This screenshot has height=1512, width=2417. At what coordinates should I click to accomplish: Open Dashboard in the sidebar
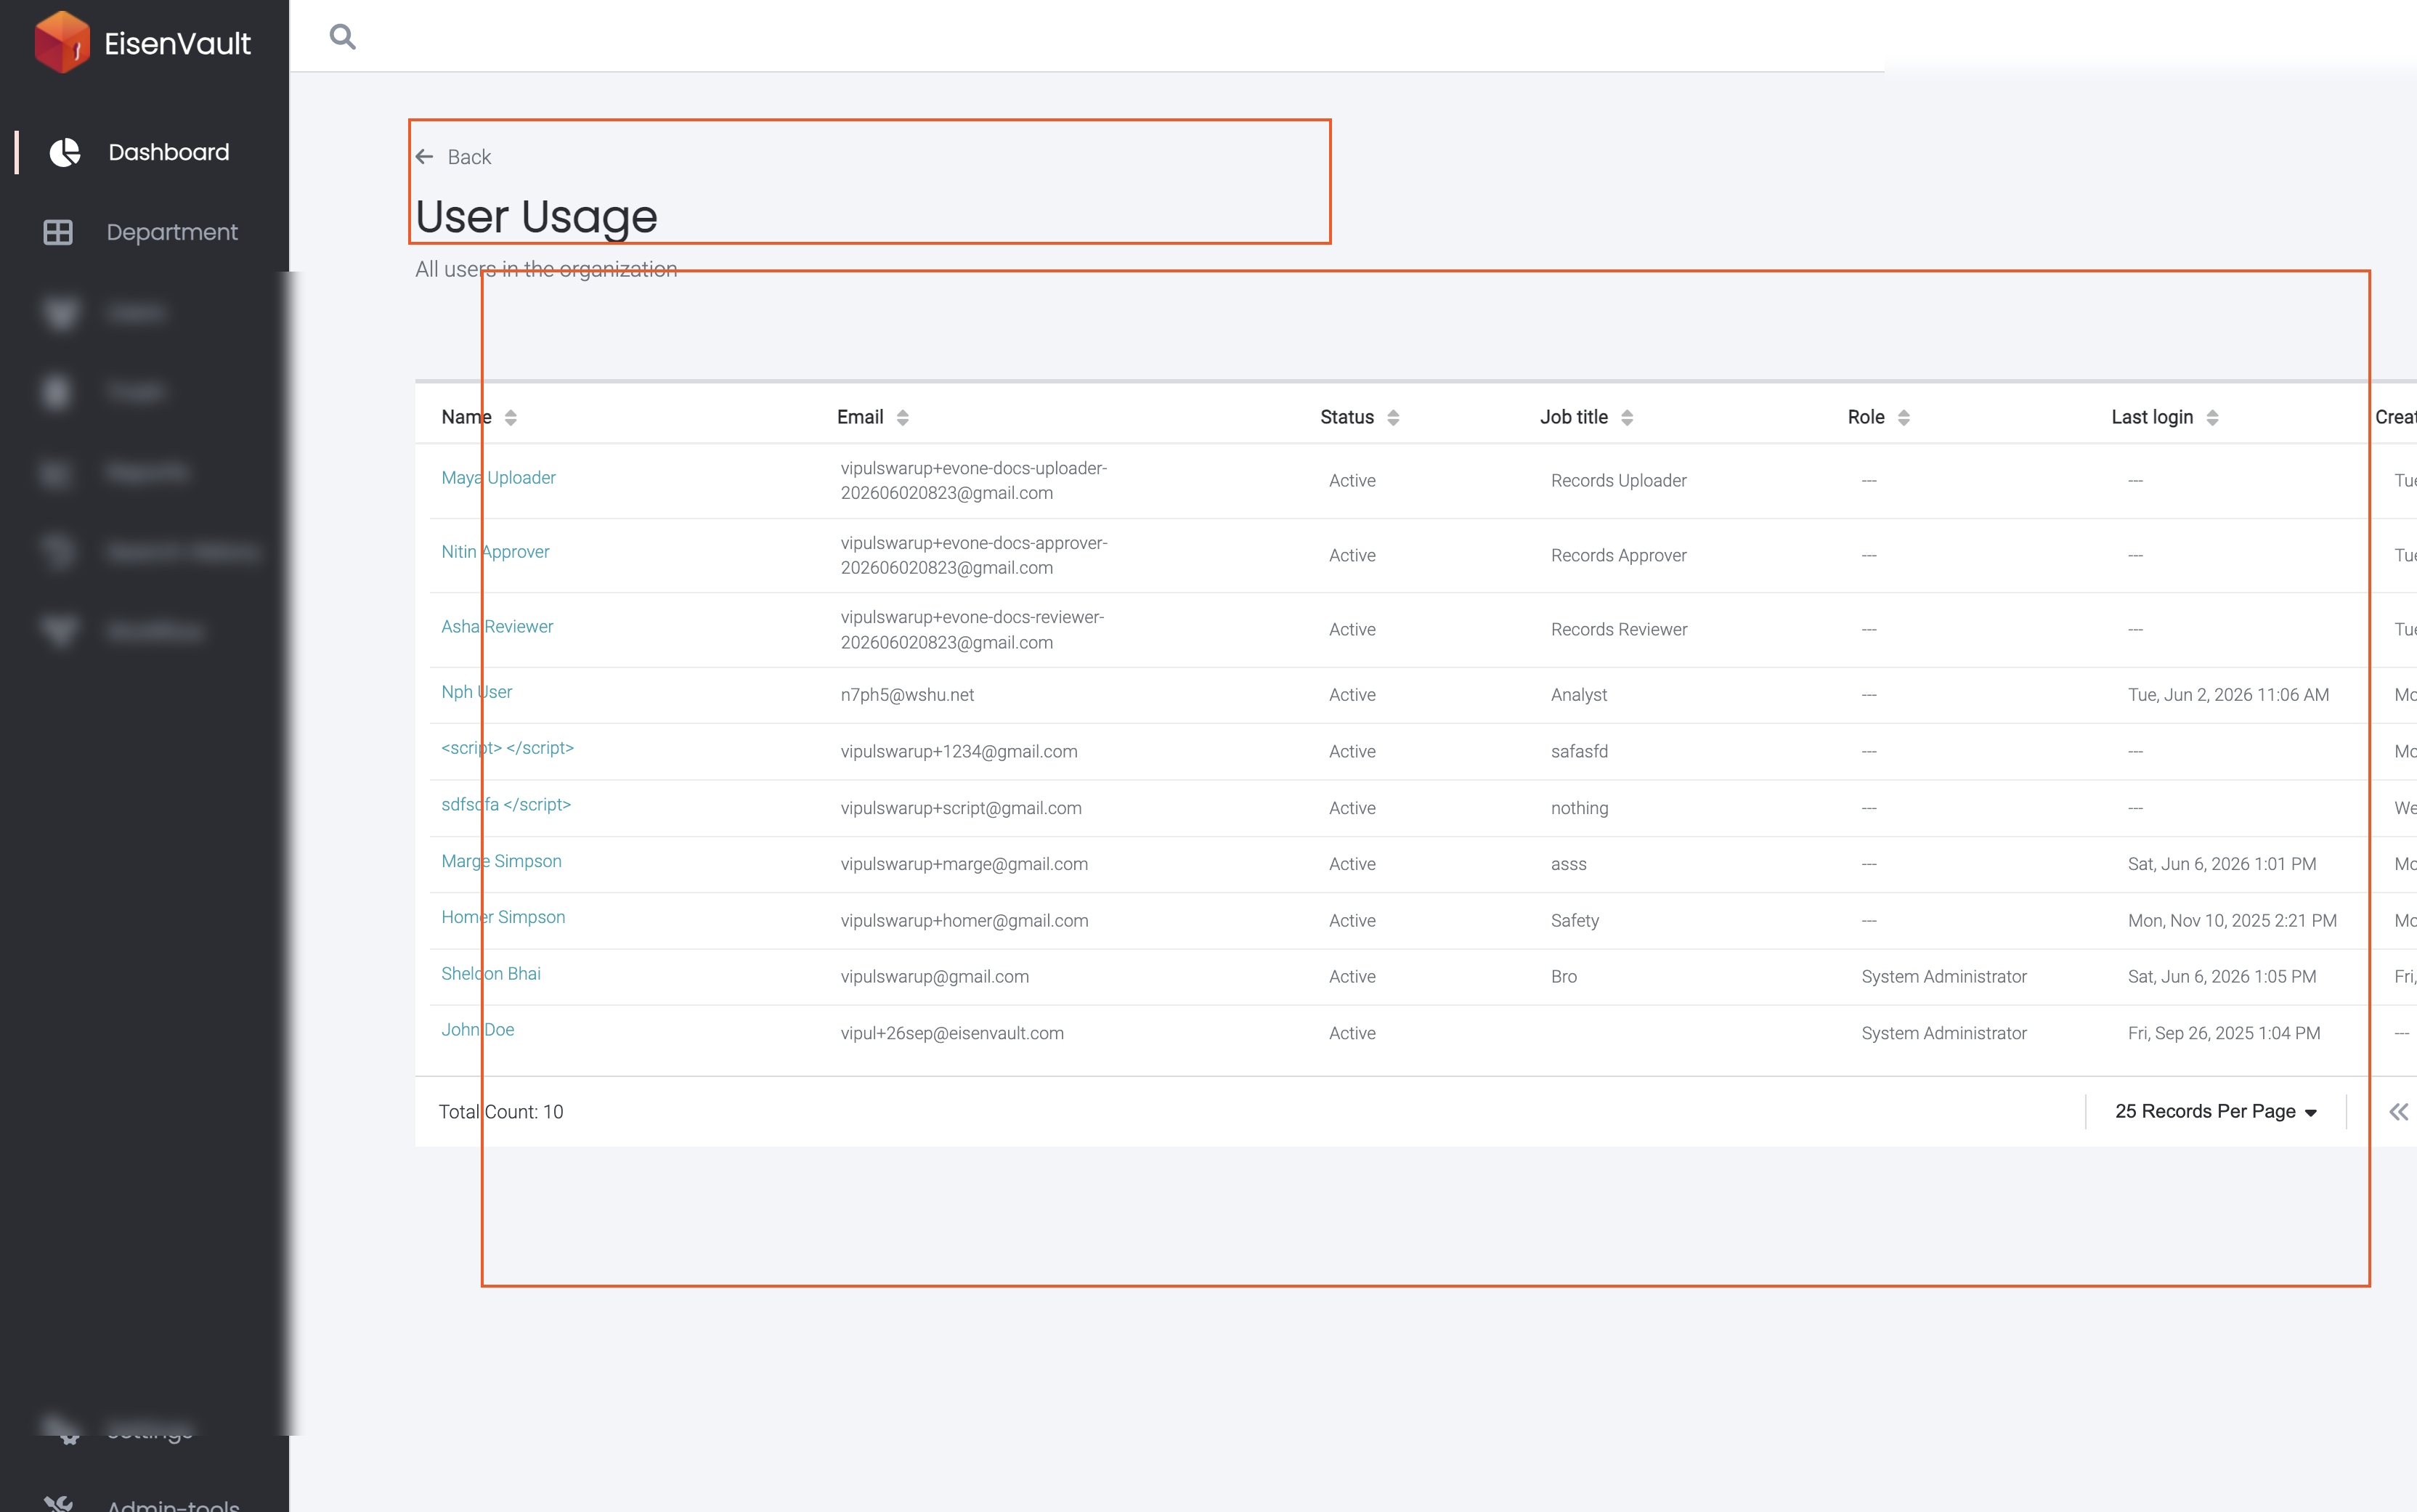168,152
